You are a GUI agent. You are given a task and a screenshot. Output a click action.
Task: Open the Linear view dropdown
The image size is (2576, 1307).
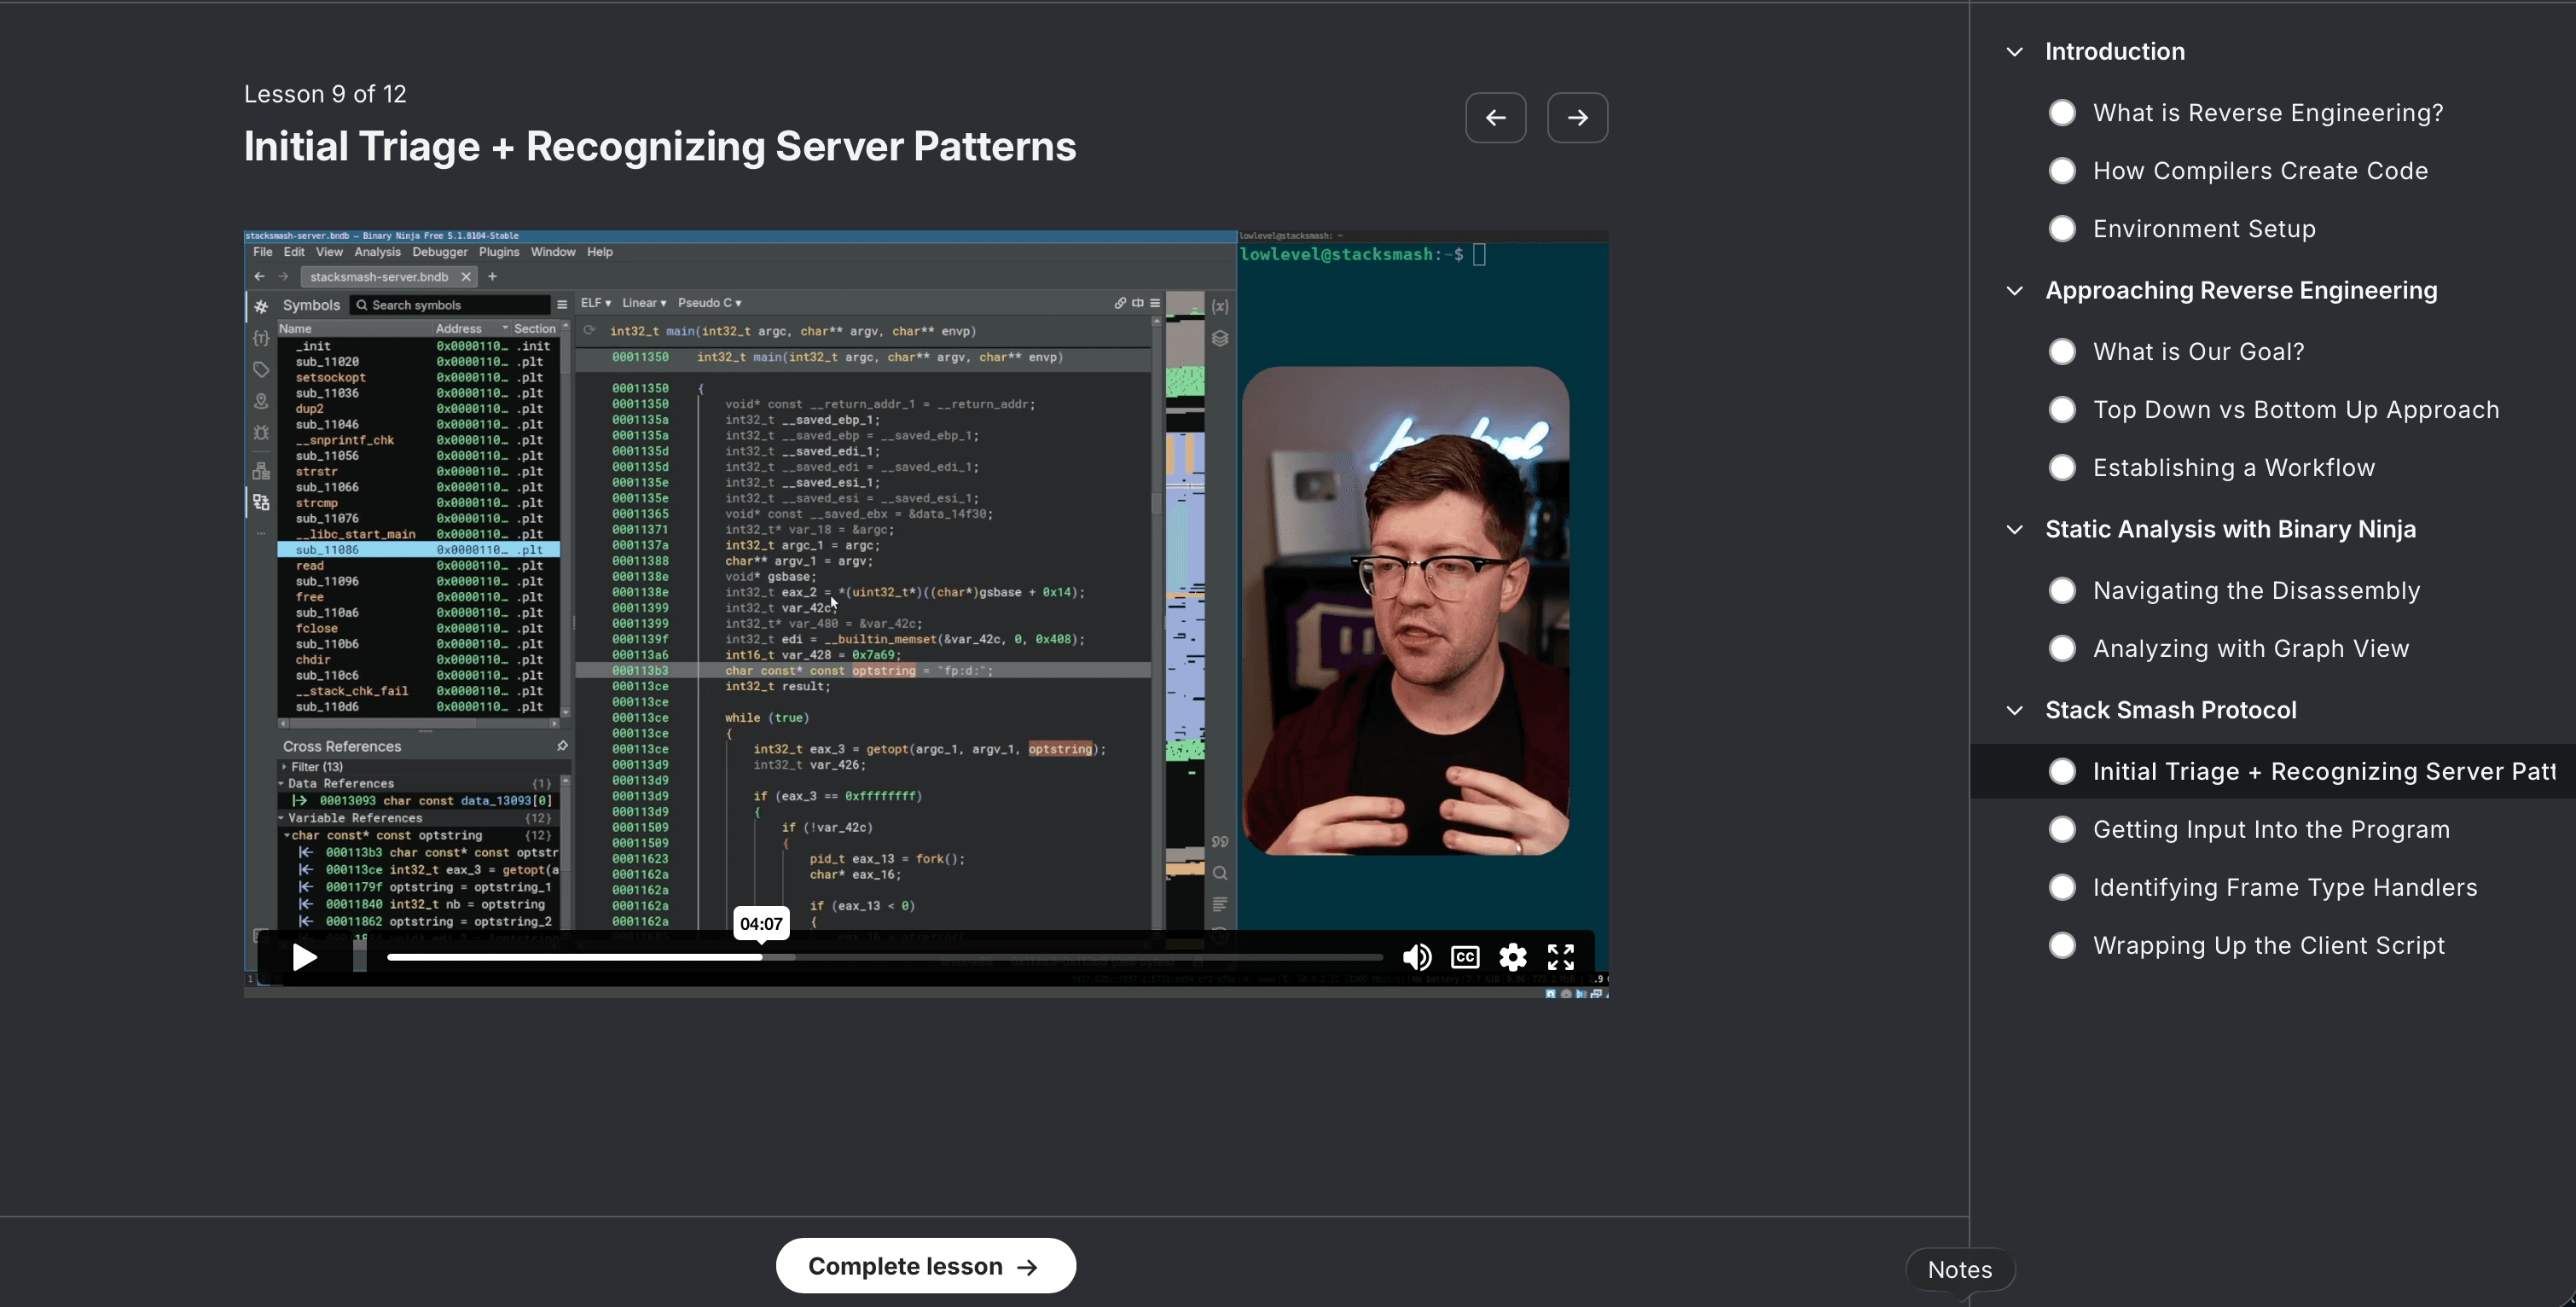coord(644,302)
